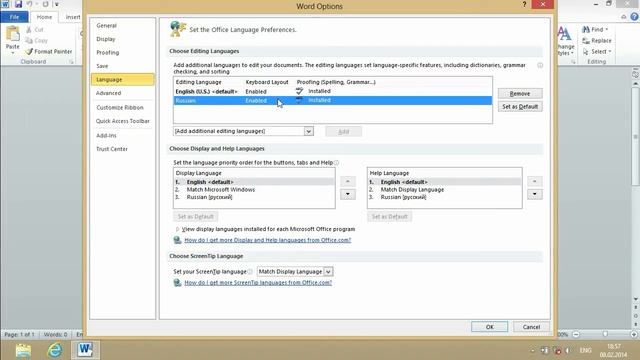Click the Minimize the Ribbon caret icon
This screenshot has width=640, height=360.
pos(623,17)
